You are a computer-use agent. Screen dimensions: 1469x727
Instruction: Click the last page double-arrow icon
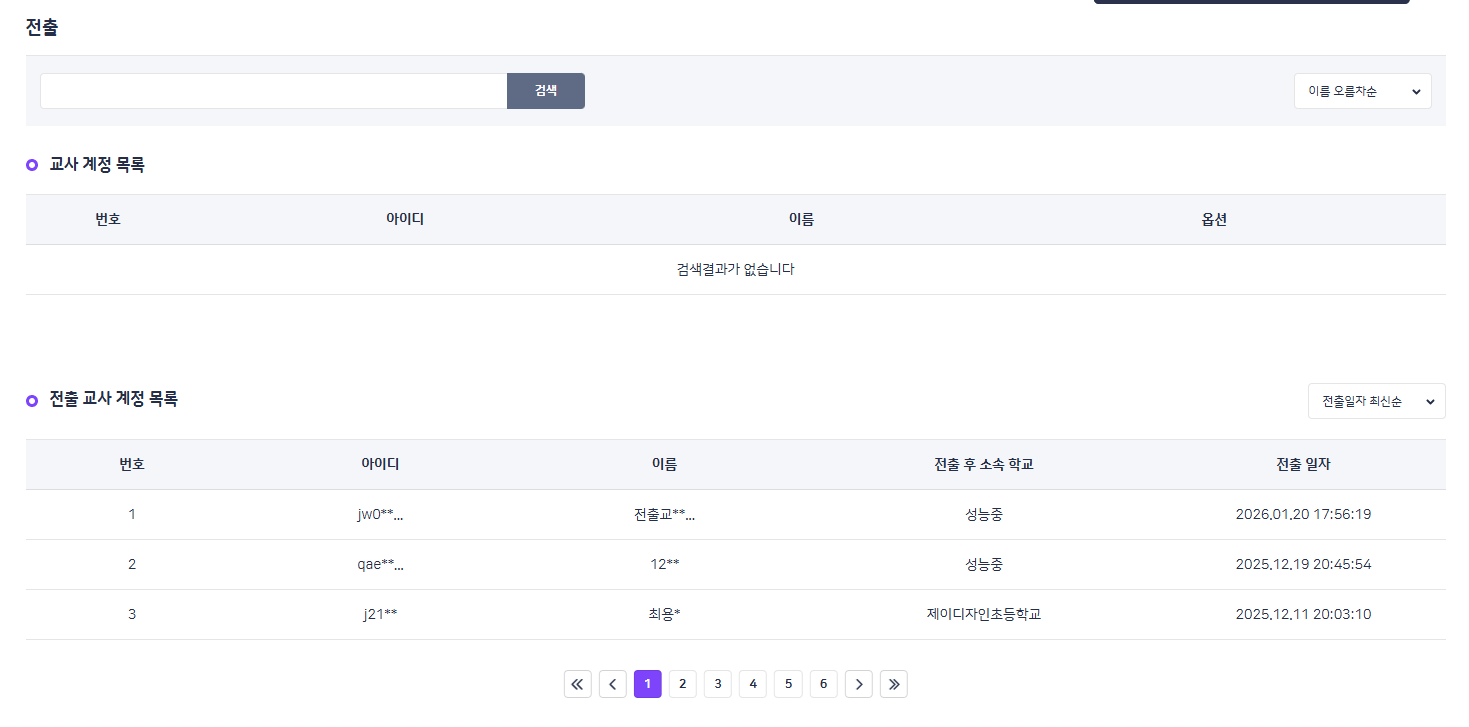893,684
